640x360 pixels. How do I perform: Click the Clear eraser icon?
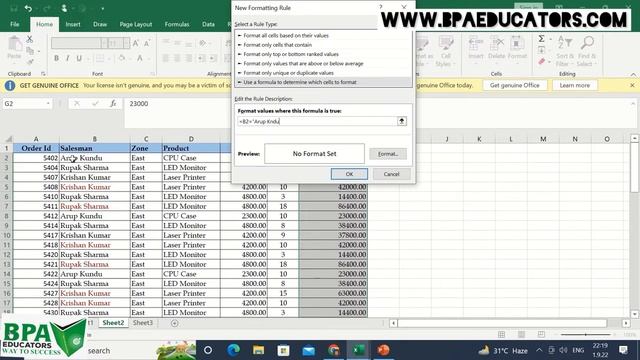coord(542,62)
